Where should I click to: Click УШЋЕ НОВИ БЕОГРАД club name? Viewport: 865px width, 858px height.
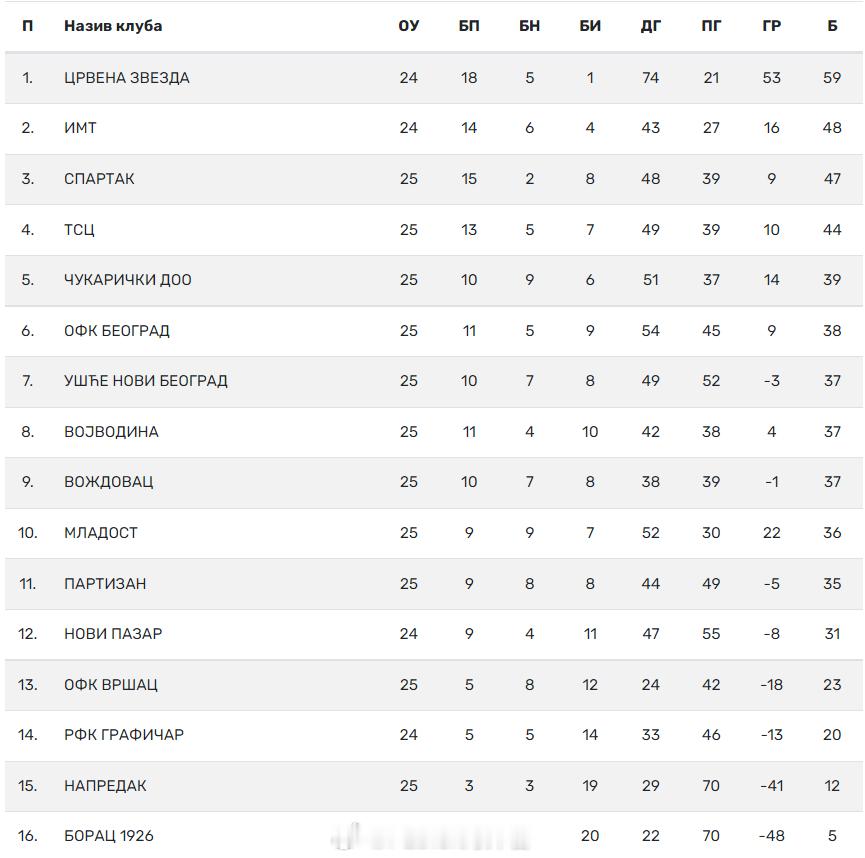146,381
